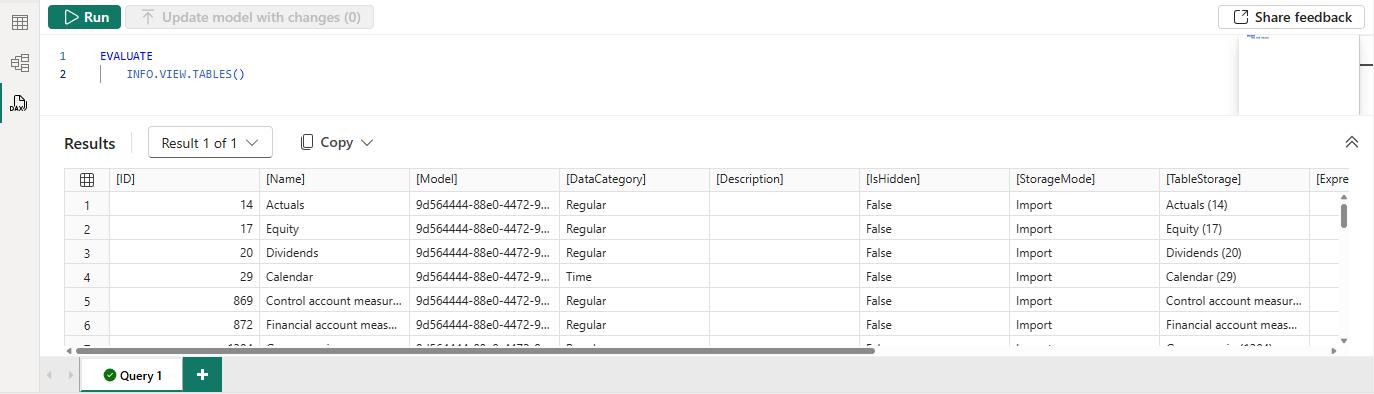Click the results grid select-all icon
Image resolution: width=1374 pixels, height=394 pixels.
click(87, 180)
